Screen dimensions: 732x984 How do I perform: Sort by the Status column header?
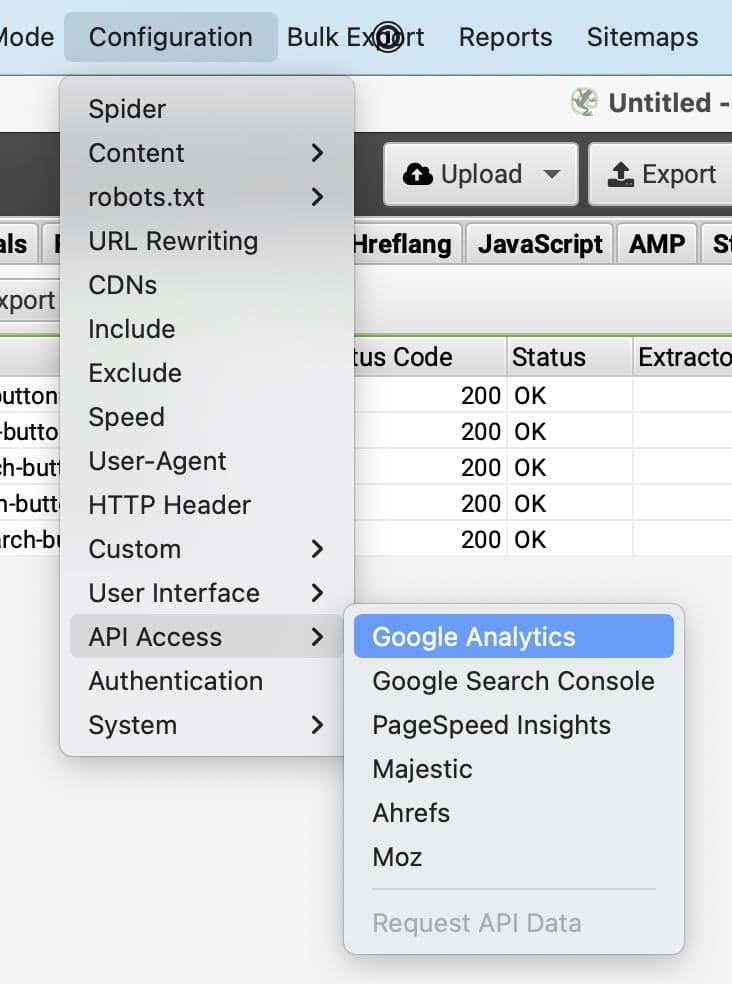click(549, 357)
